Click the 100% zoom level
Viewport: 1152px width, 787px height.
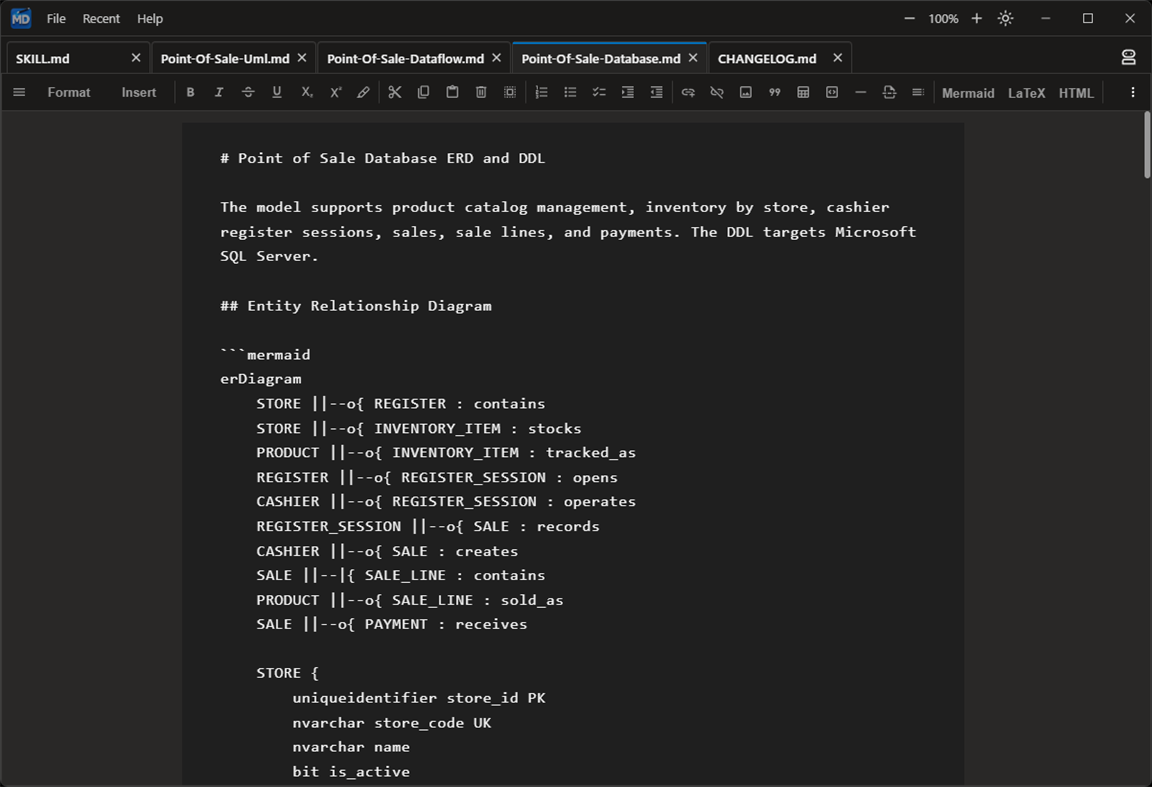click(x=943, y=19)
